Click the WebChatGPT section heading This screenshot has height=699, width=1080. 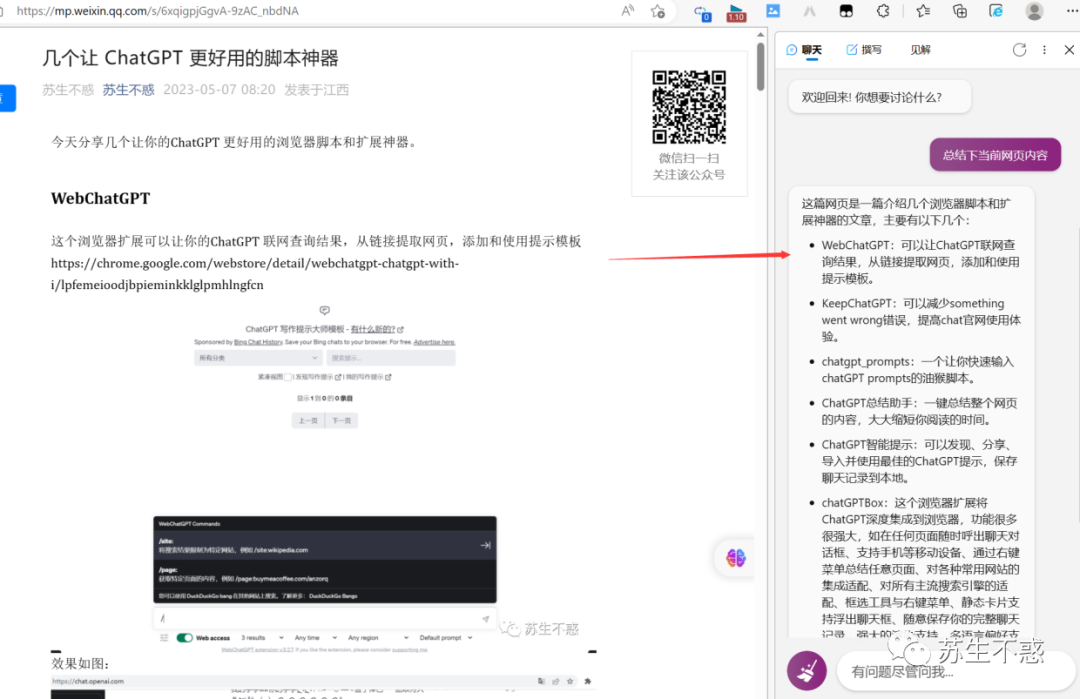point(101,198)
